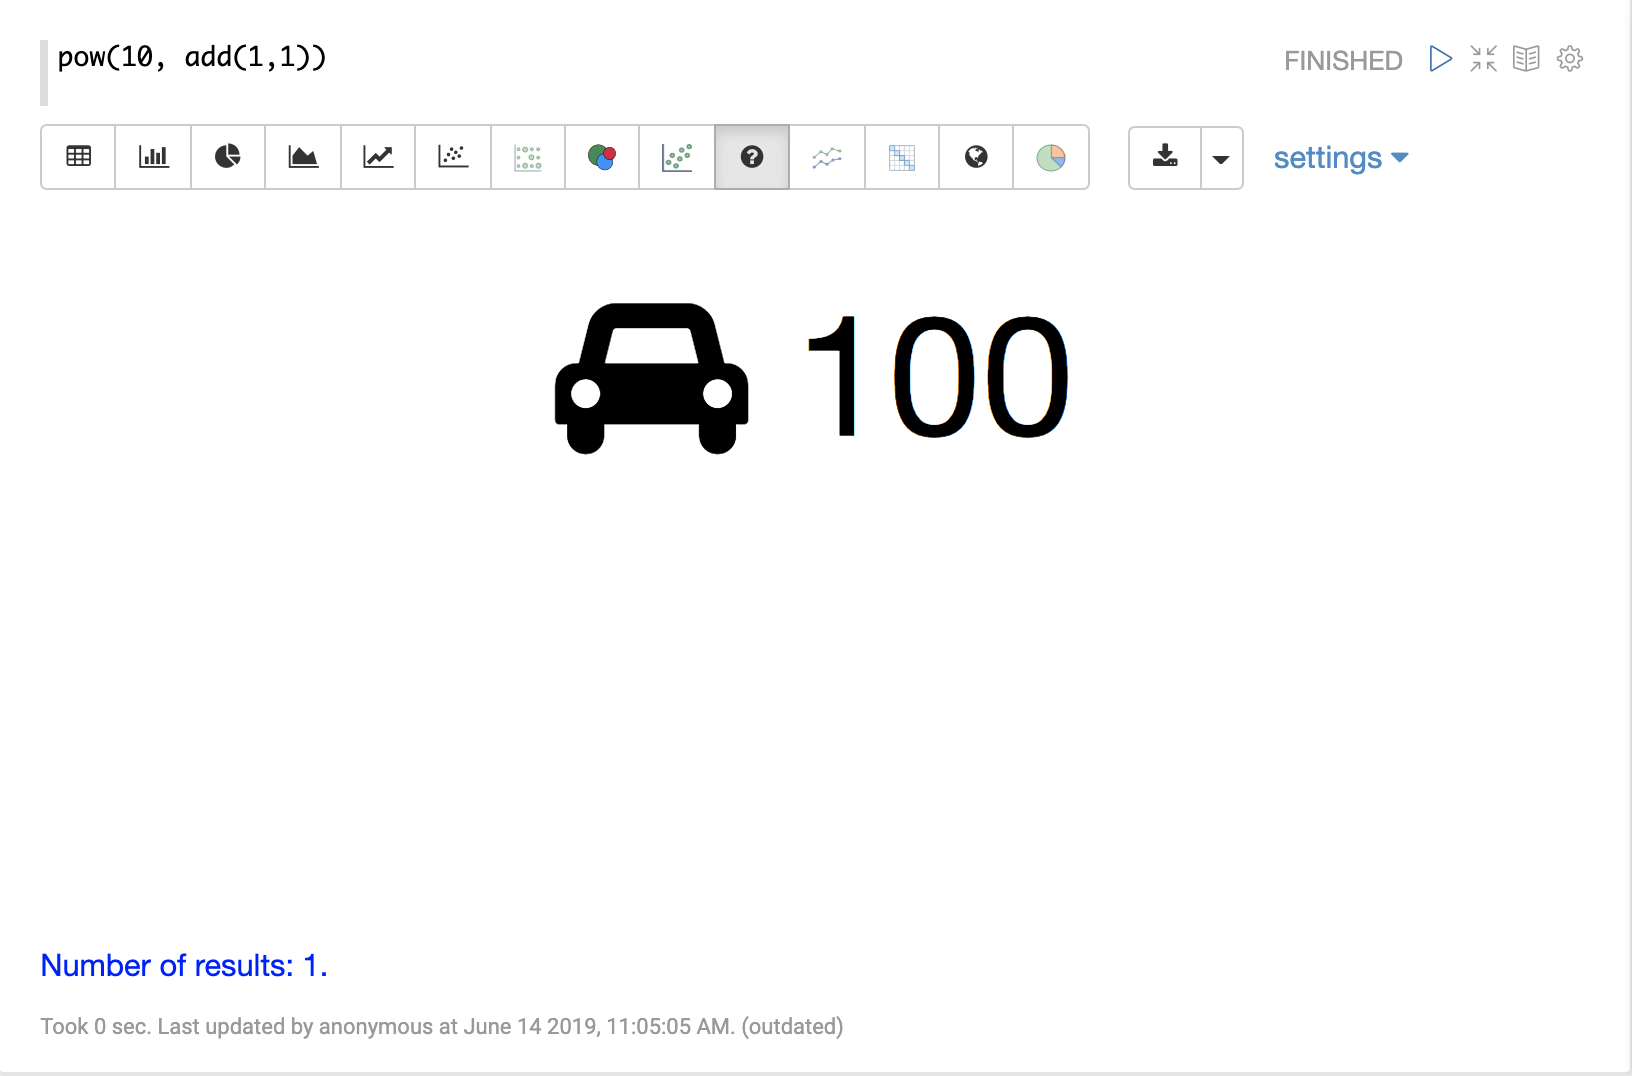The image size is (1632, 1076).
Task: Open the download format dropdown caret
Action: pyautogui.click(x=1221, y=158)
